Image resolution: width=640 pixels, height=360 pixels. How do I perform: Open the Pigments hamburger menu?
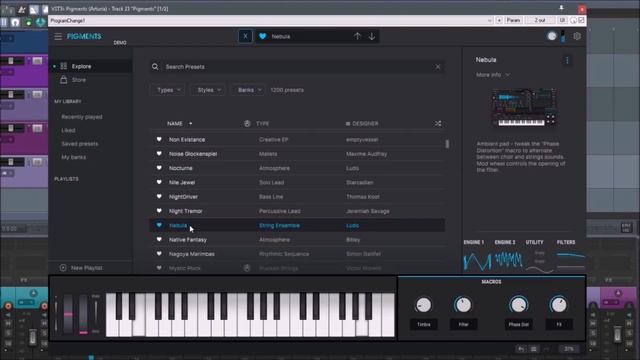coord(58,36)
